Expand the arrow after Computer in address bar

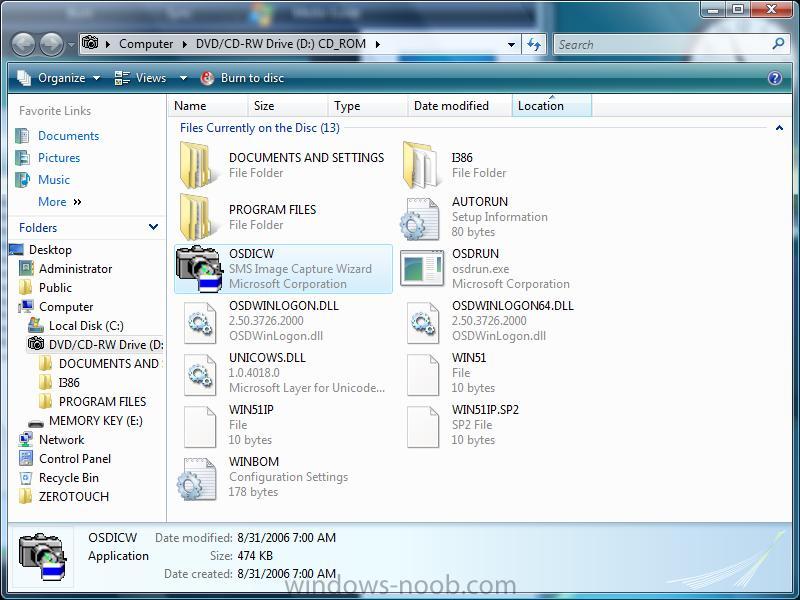point(185,44)
